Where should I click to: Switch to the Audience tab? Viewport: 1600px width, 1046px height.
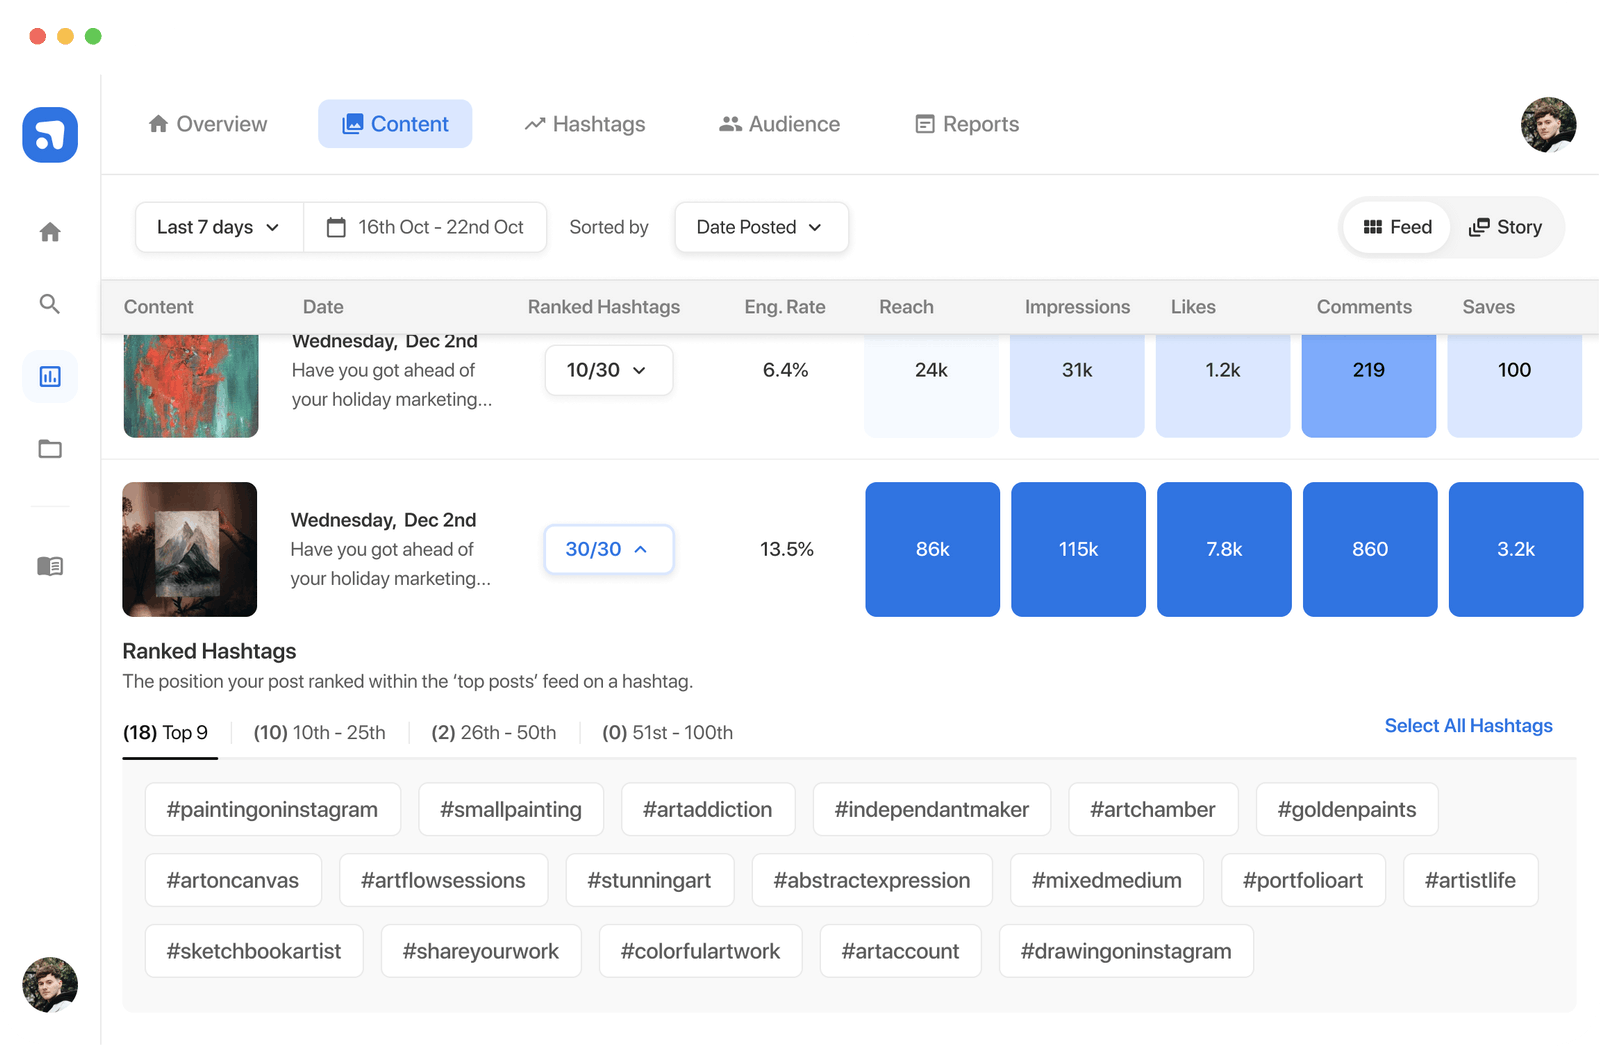[778, 124]
